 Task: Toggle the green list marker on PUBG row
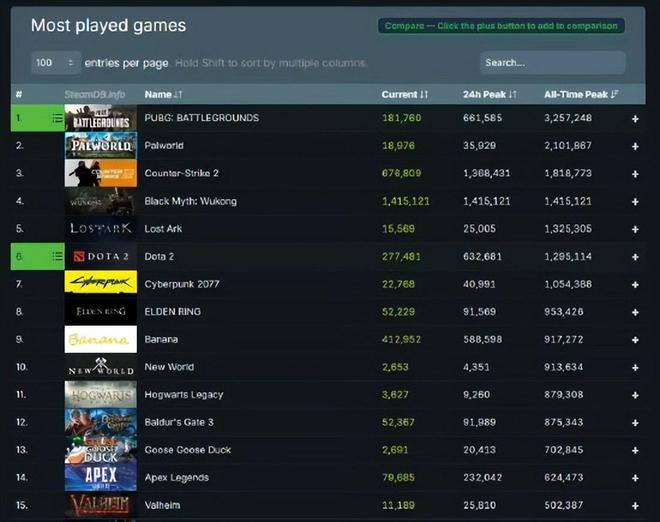point(57,118)
